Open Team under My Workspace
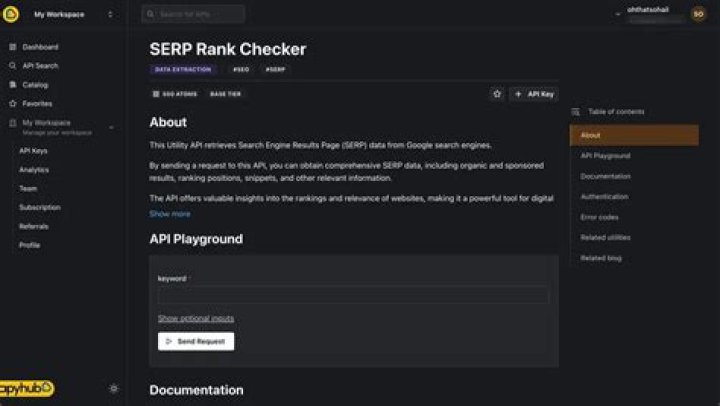The image size is (720, 406). [x=28, y=188]
